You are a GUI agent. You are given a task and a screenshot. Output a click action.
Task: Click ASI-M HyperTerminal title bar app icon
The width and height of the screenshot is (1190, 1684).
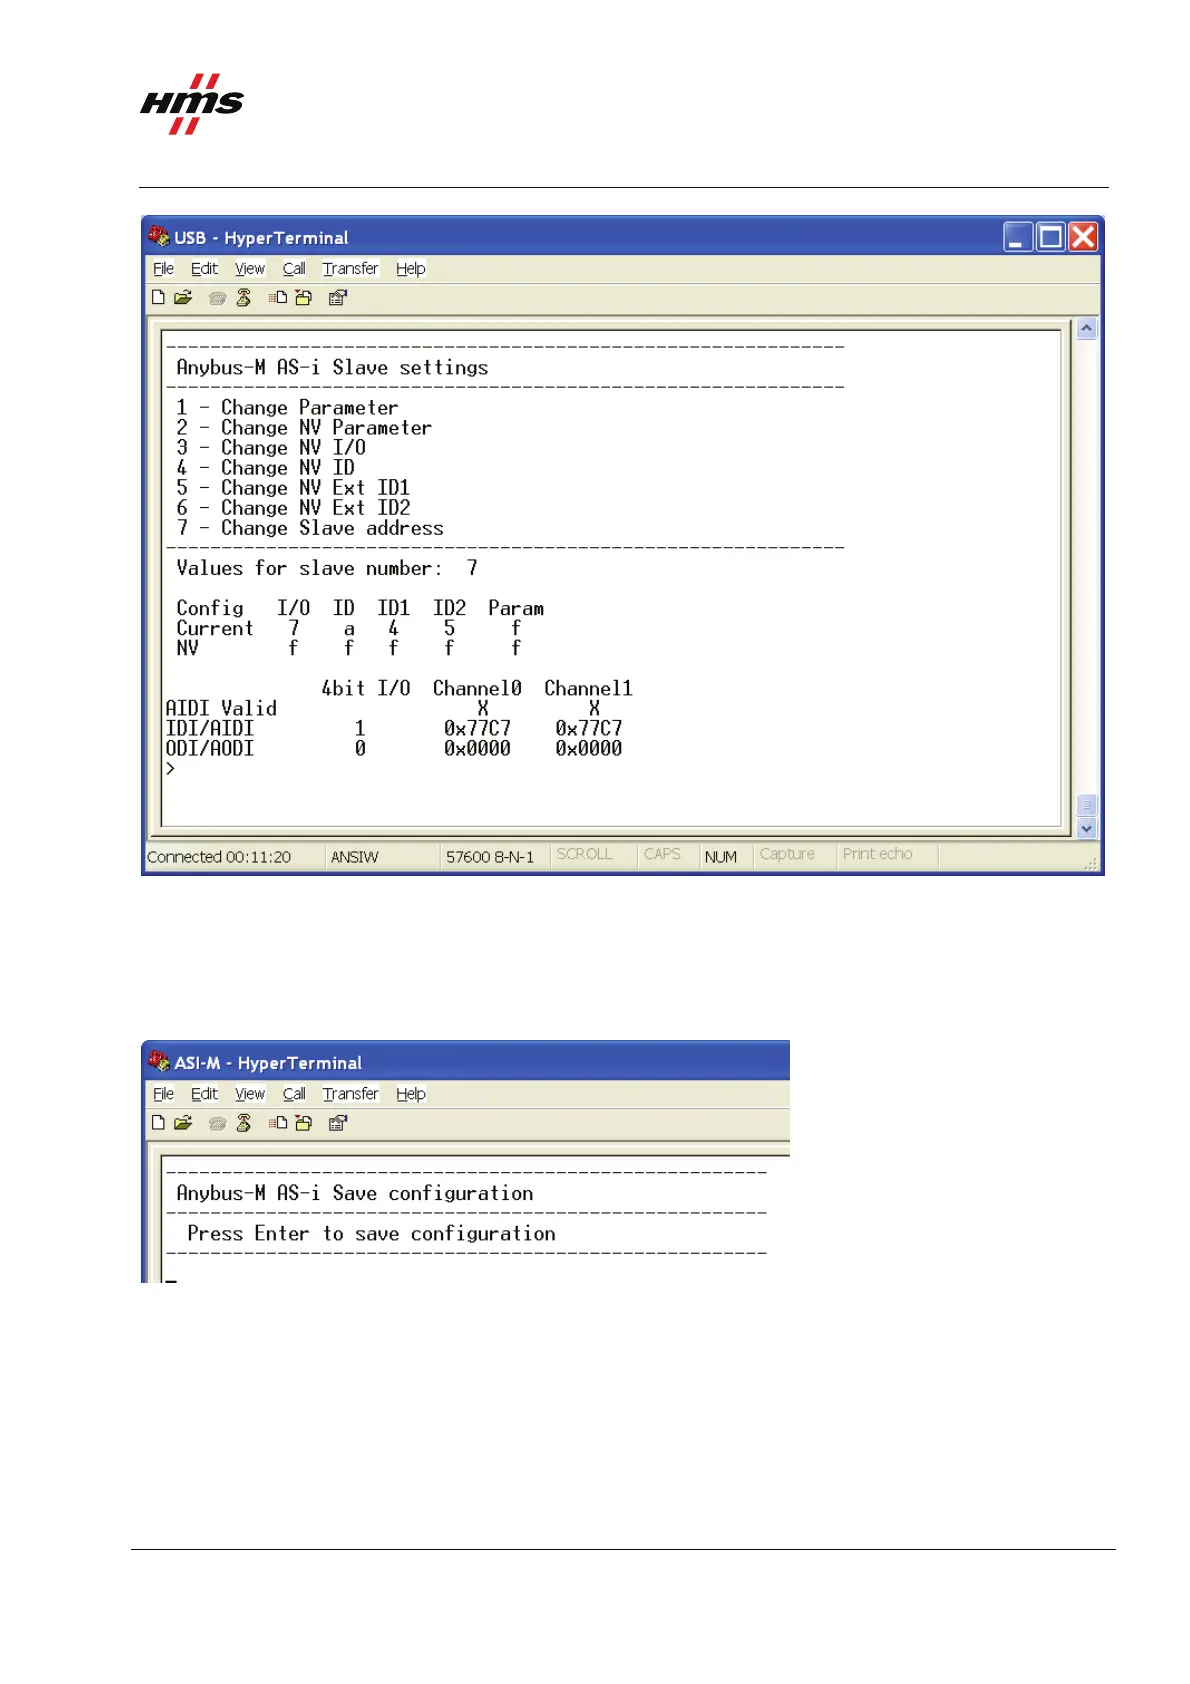[x=158, y=1061]
